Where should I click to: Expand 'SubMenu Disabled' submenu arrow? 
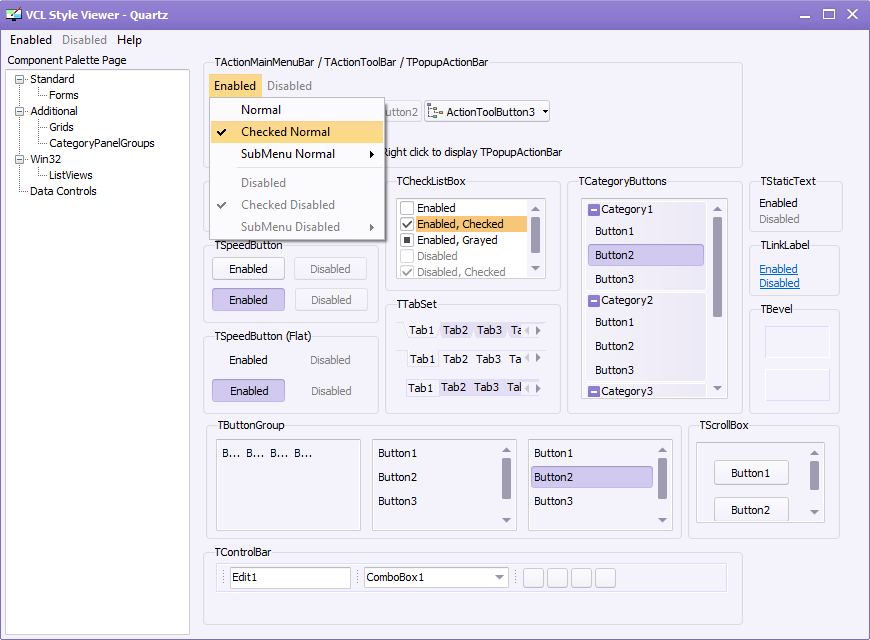pyautogui.click(x=372, y=227)
